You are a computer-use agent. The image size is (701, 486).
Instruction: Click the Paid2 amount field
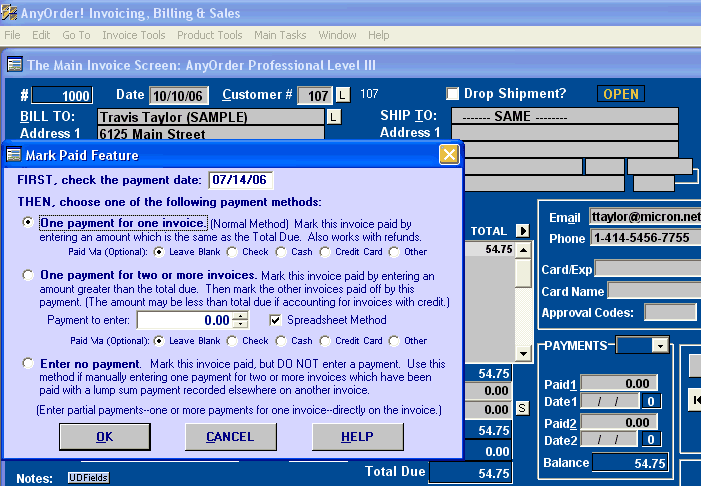pos(619,422)
